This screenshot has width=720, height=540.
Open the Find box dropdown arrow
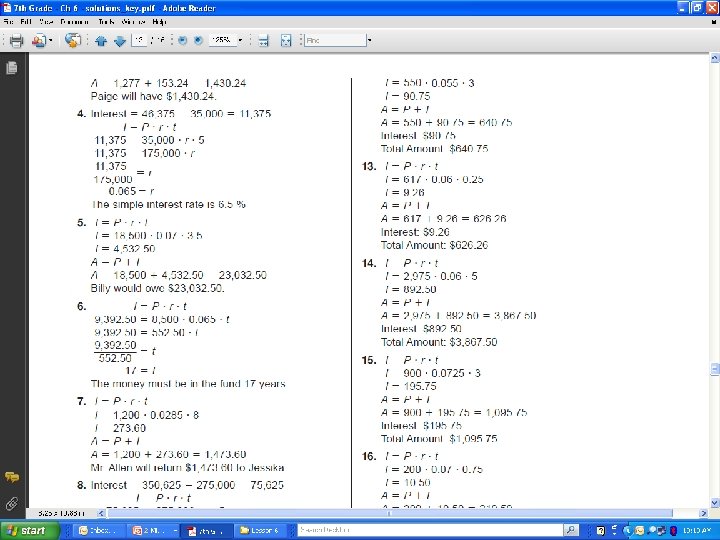click(x=369, y=40)
